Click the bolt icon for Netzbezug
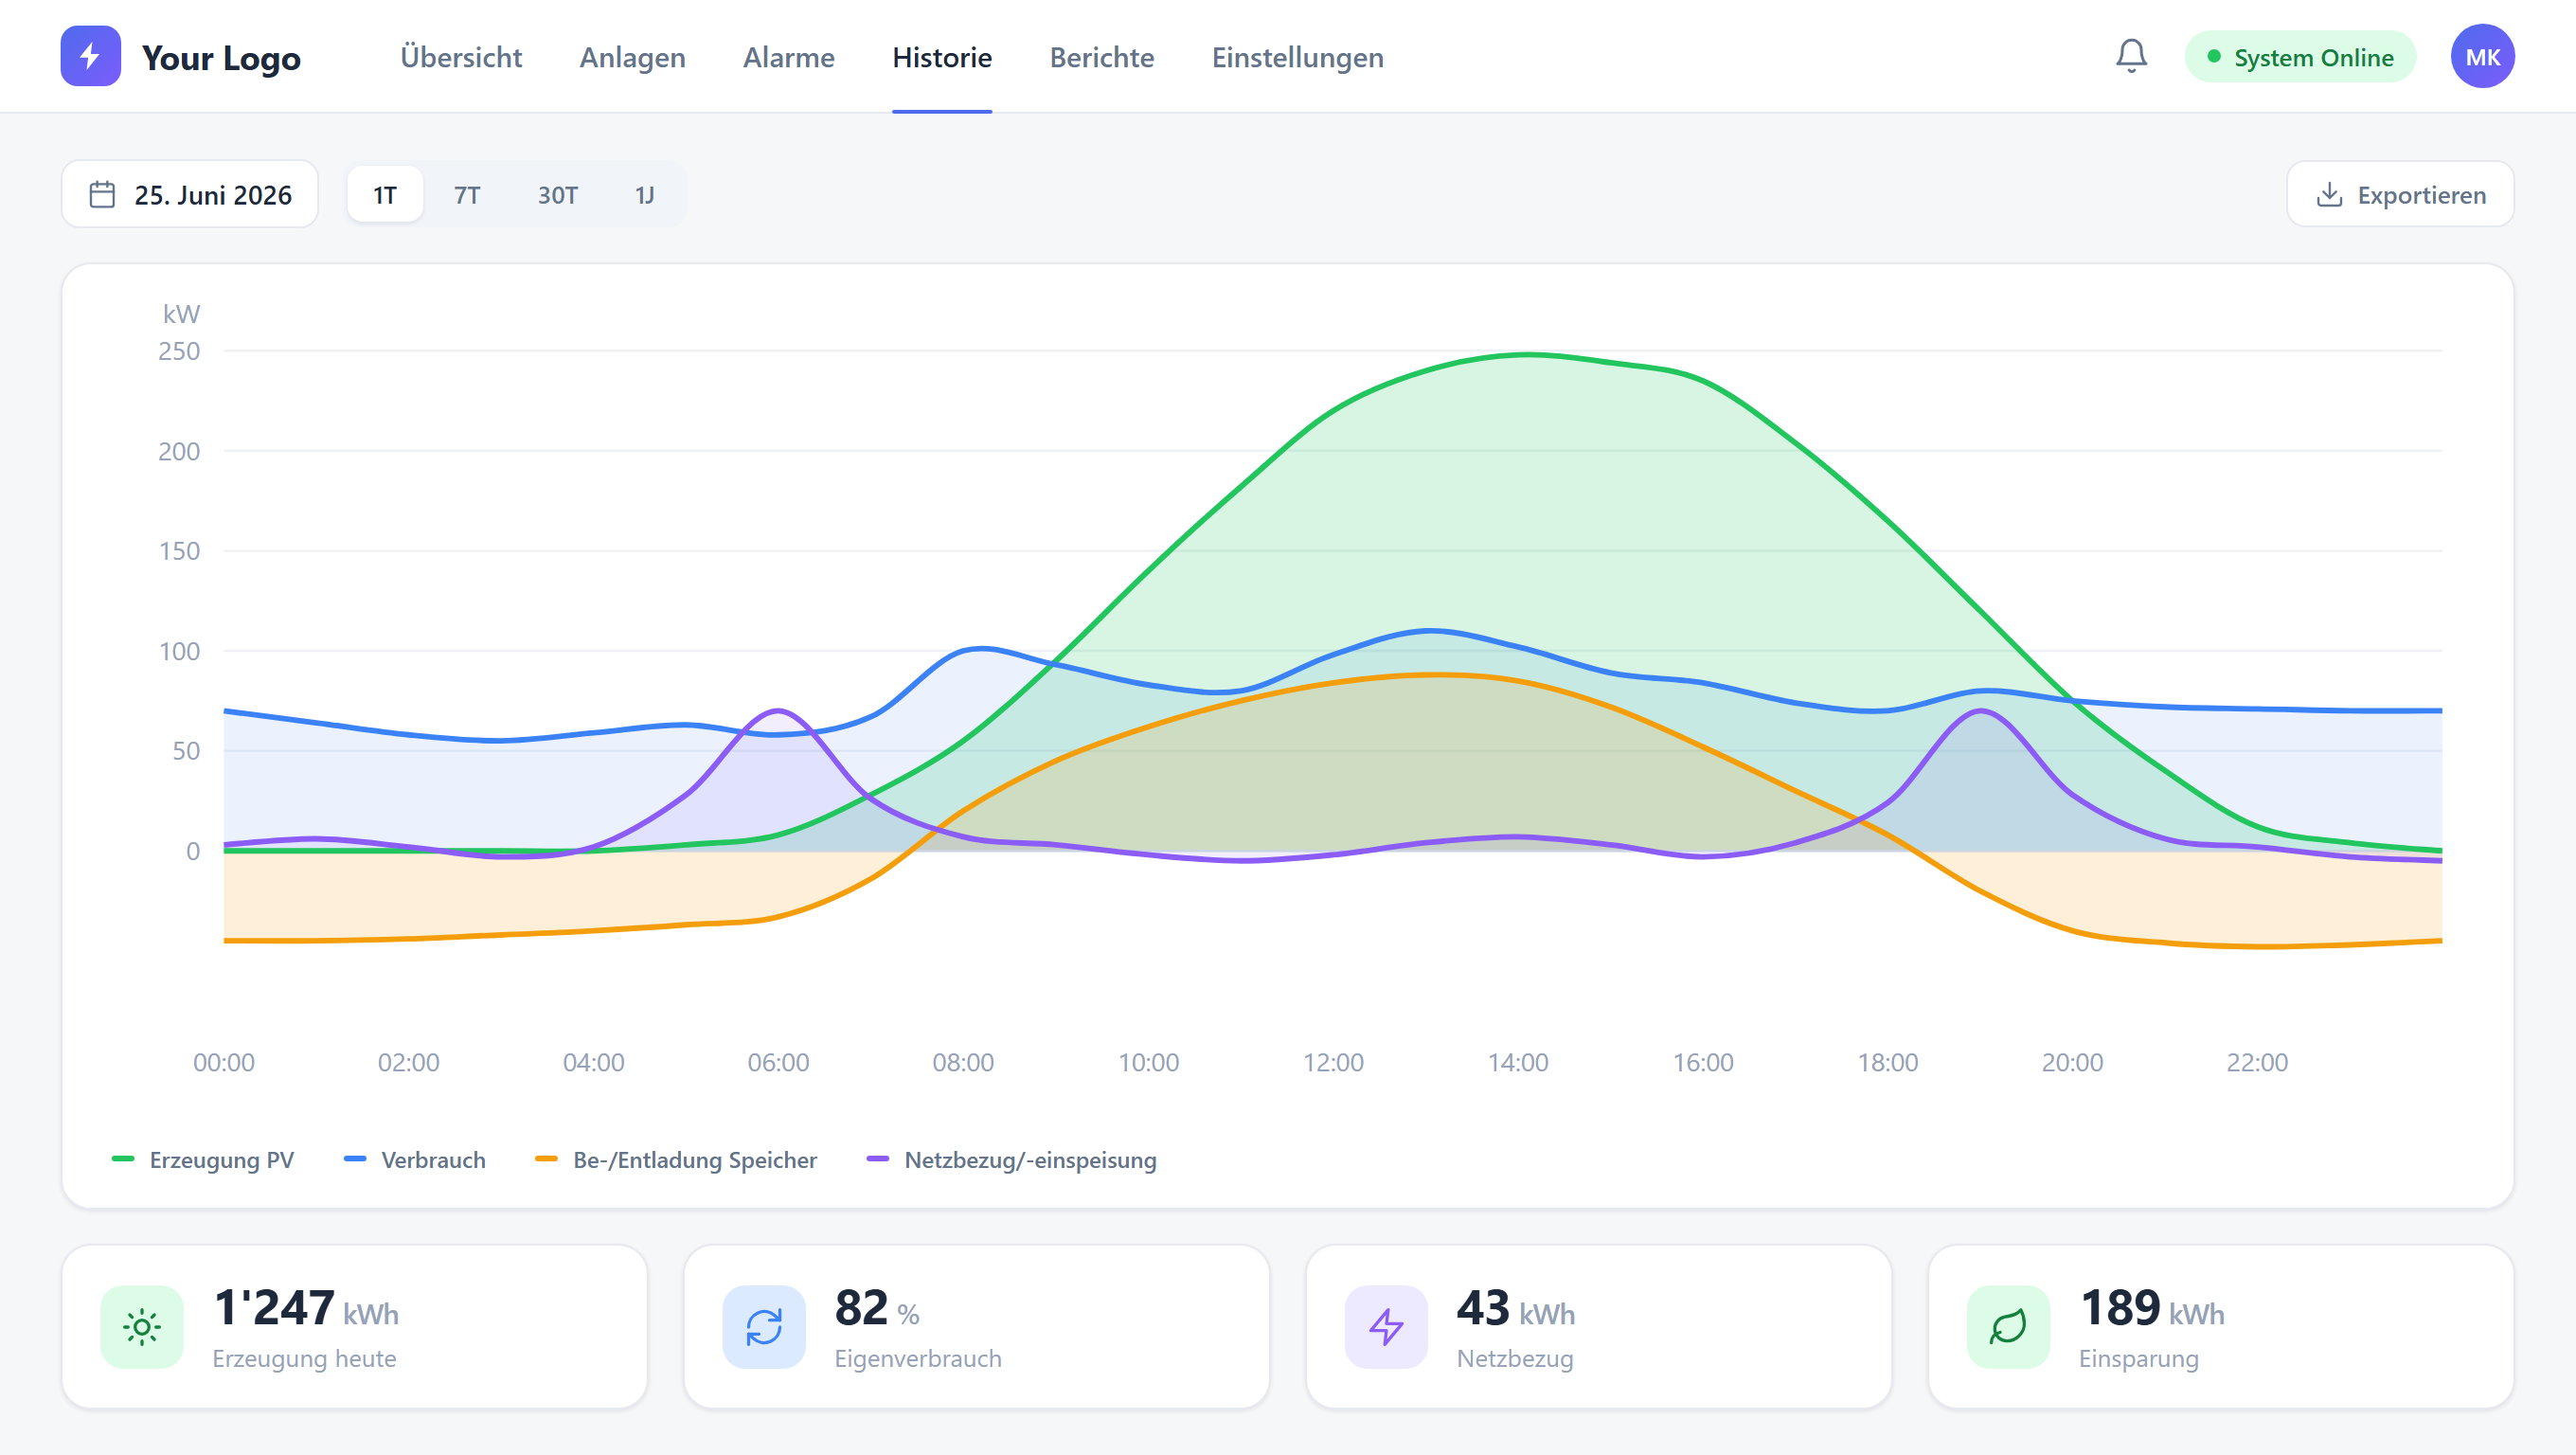2576x1455 pixels. tap(1386, 1327)
